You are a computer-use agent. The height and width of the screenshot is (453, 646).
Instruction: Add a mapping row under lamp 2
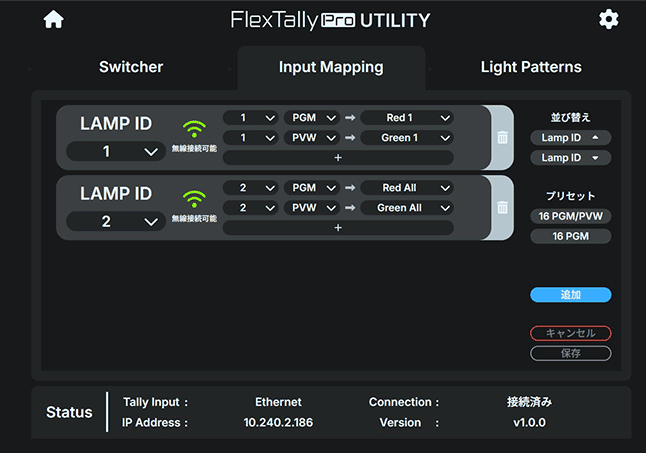coord(337,227)
